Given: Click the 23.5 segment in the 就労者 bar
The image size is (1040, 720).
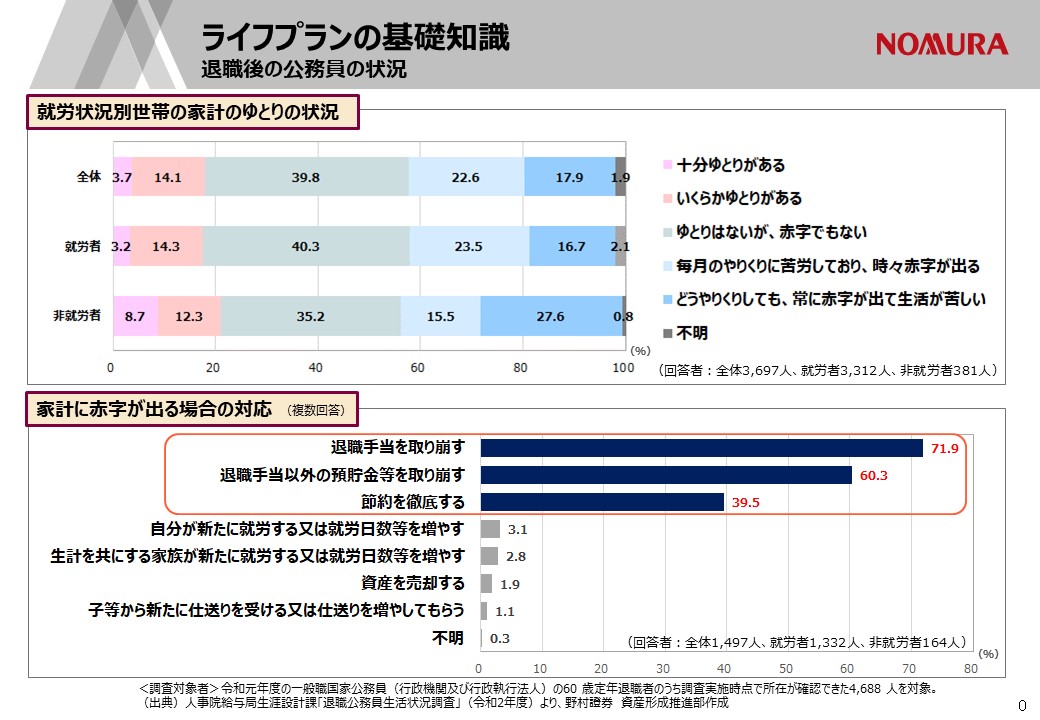Looking at the screenshot, I should 468,246.
